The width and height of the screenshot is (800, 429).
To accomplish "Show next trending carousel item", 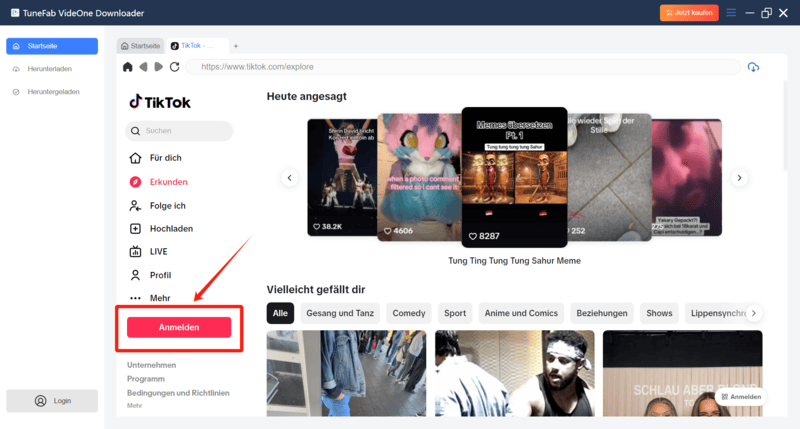I will tap(739, 178).
